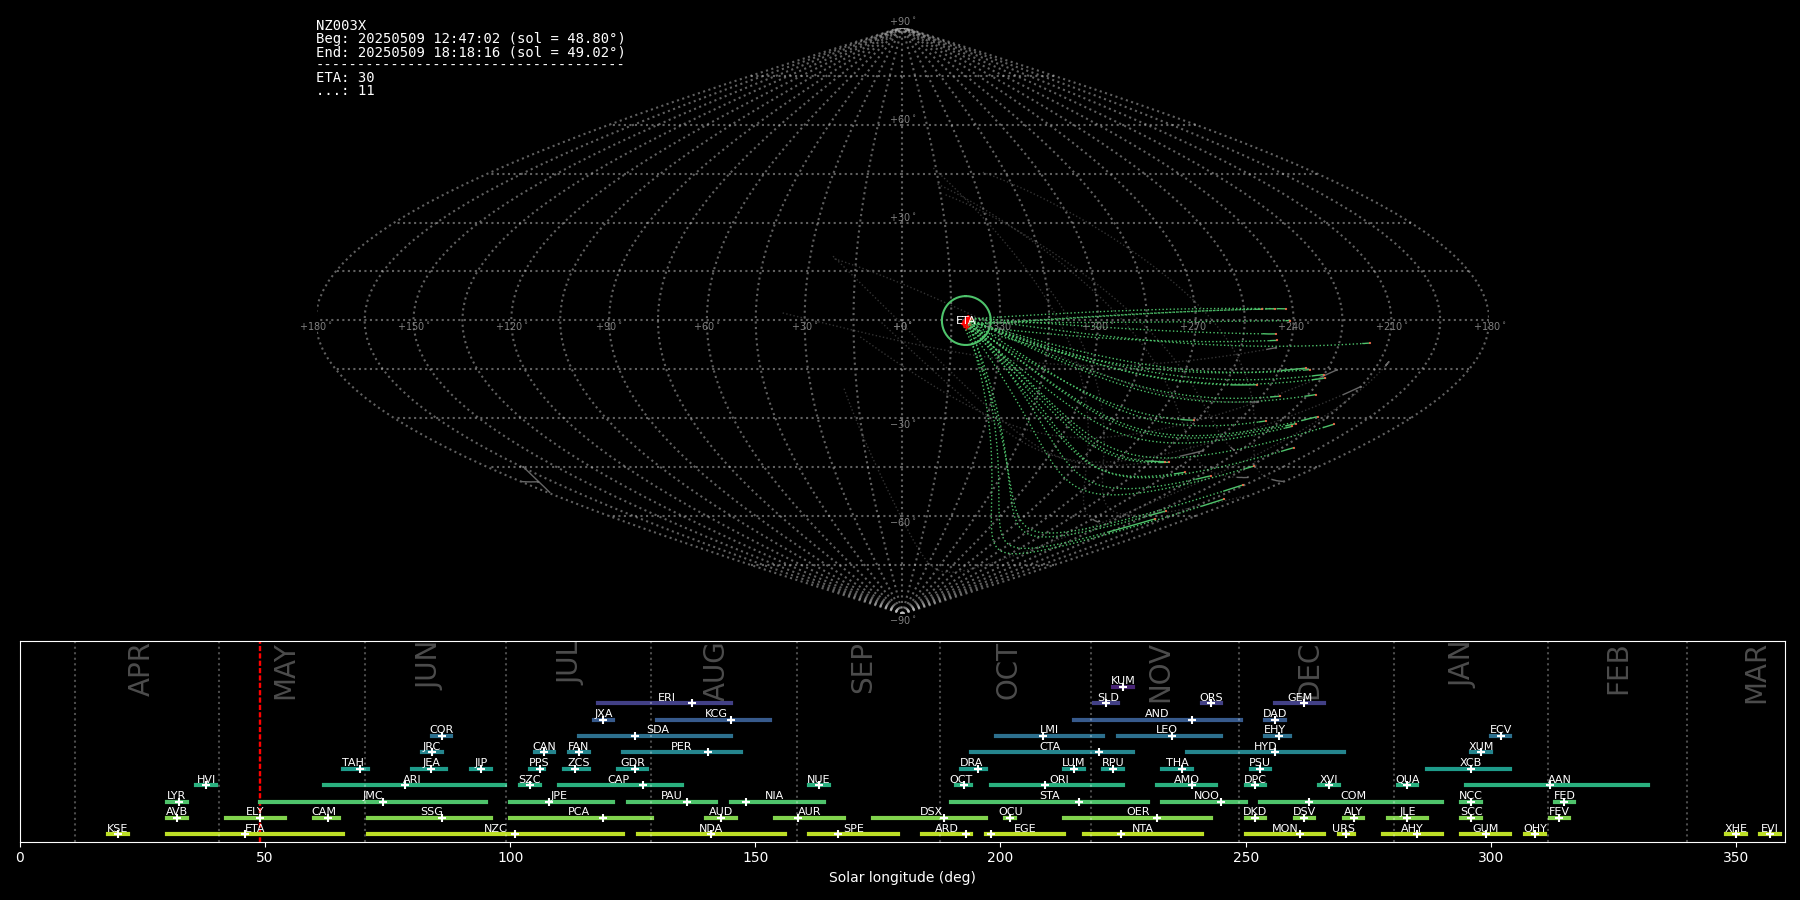
Task: Click the ETA radiant circle on sky map
Action: tap(966, 321)
